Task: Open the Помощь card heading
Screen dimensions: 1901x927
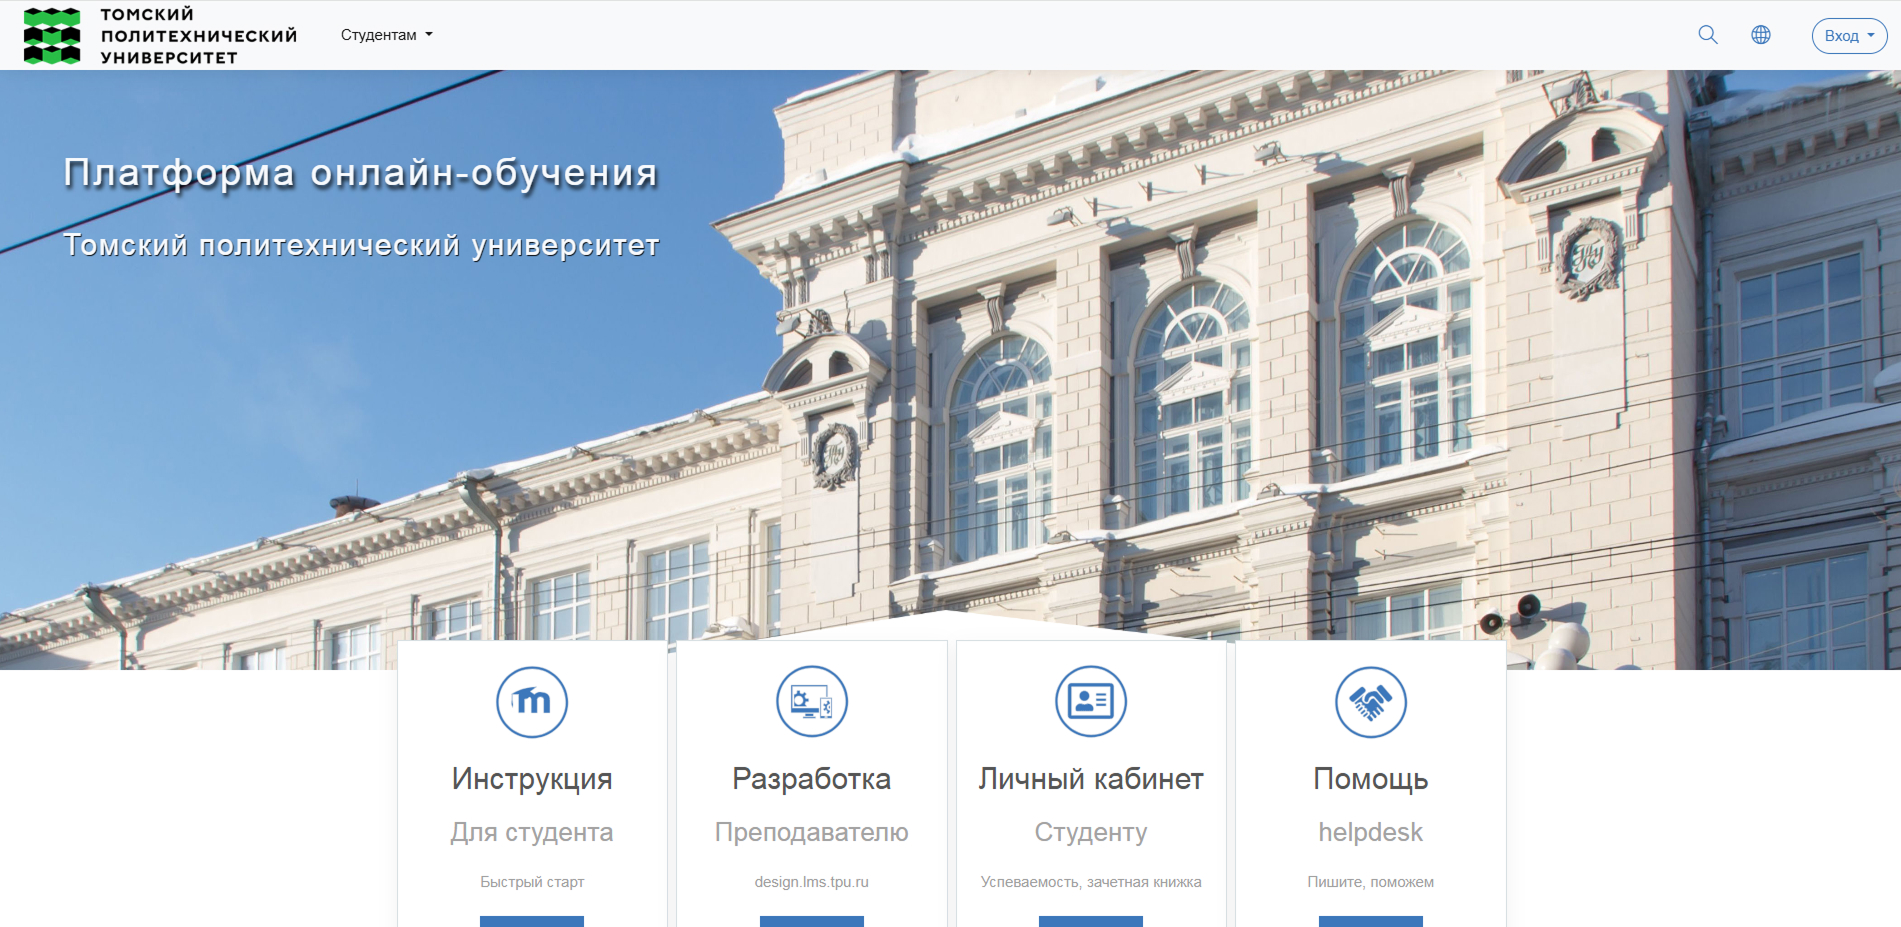Action: coord(1371,779)
